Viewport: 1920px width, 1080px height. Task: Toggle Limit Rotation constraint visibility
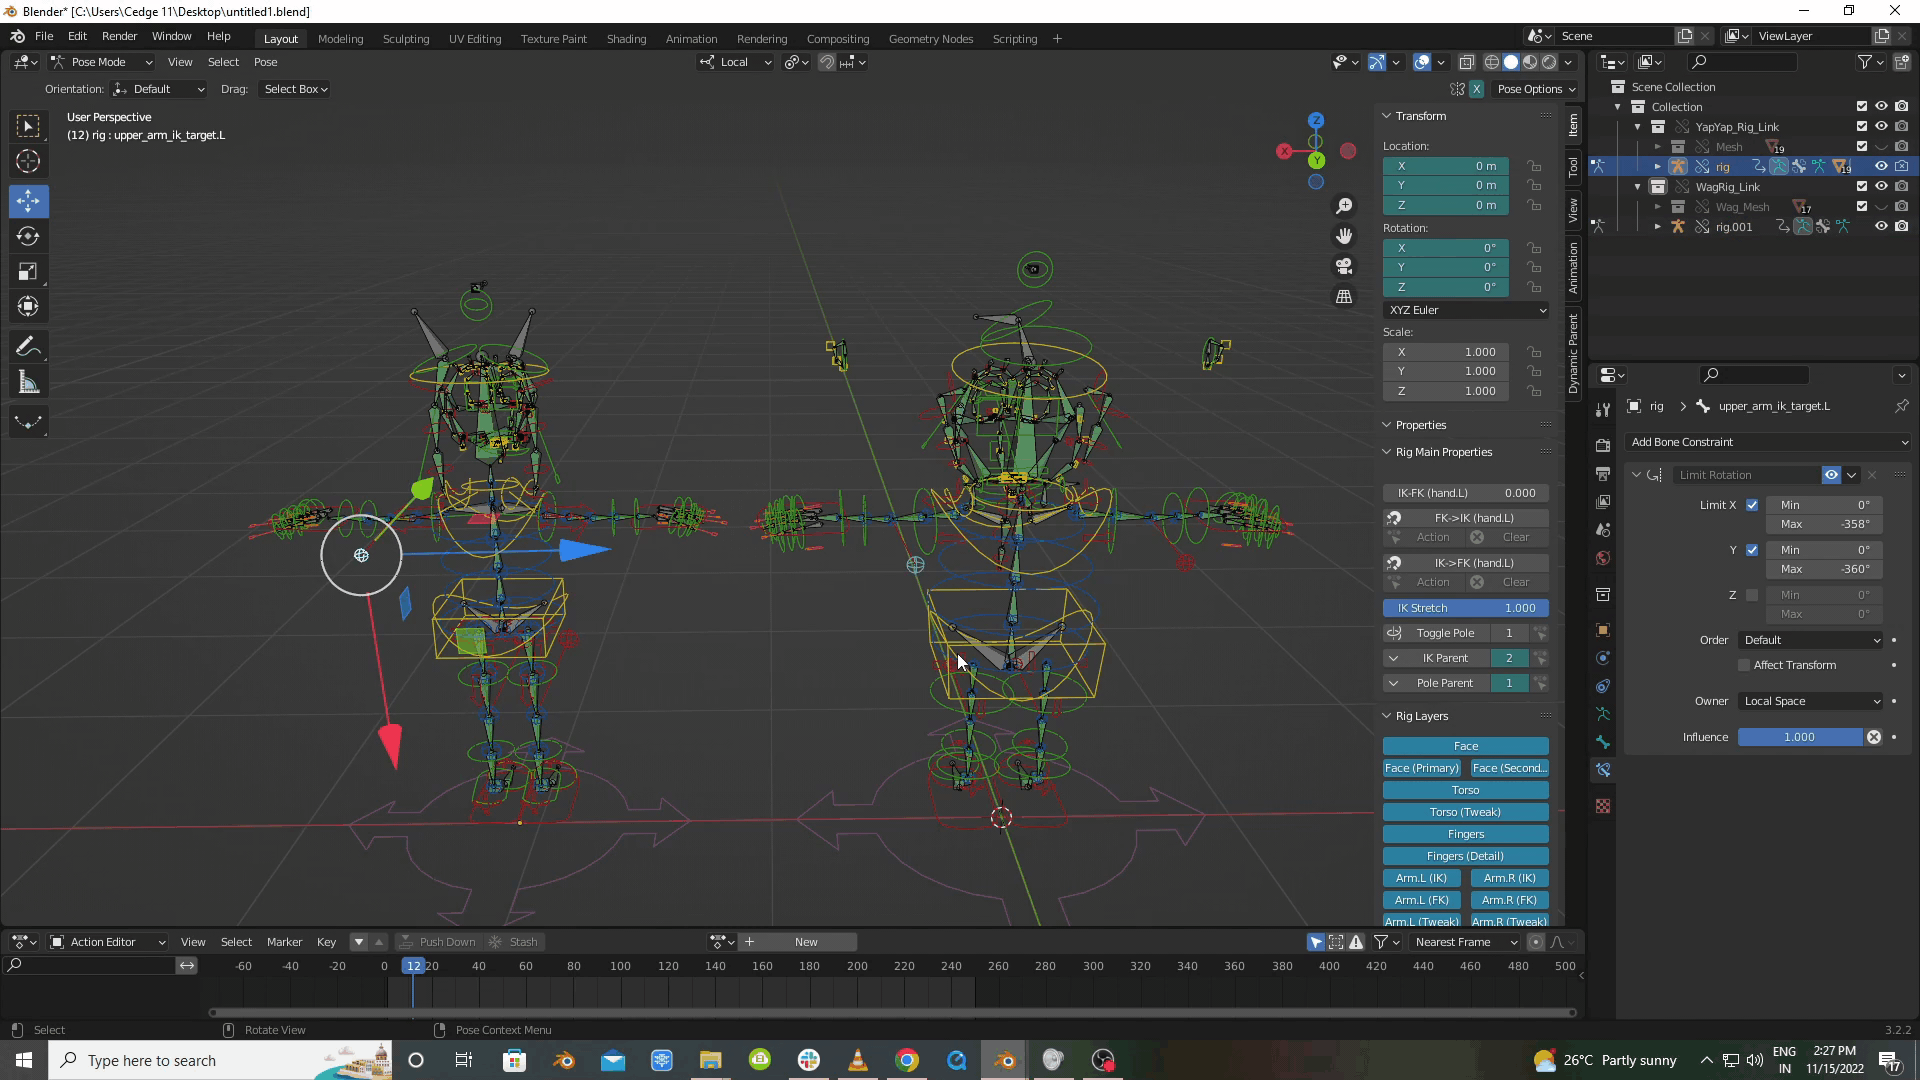[x=1831, y=475]
